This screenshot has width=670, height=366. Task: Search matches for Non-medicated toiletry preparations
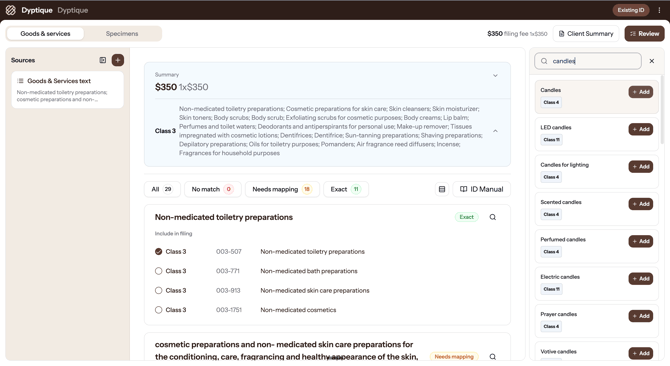click(493, 217)
